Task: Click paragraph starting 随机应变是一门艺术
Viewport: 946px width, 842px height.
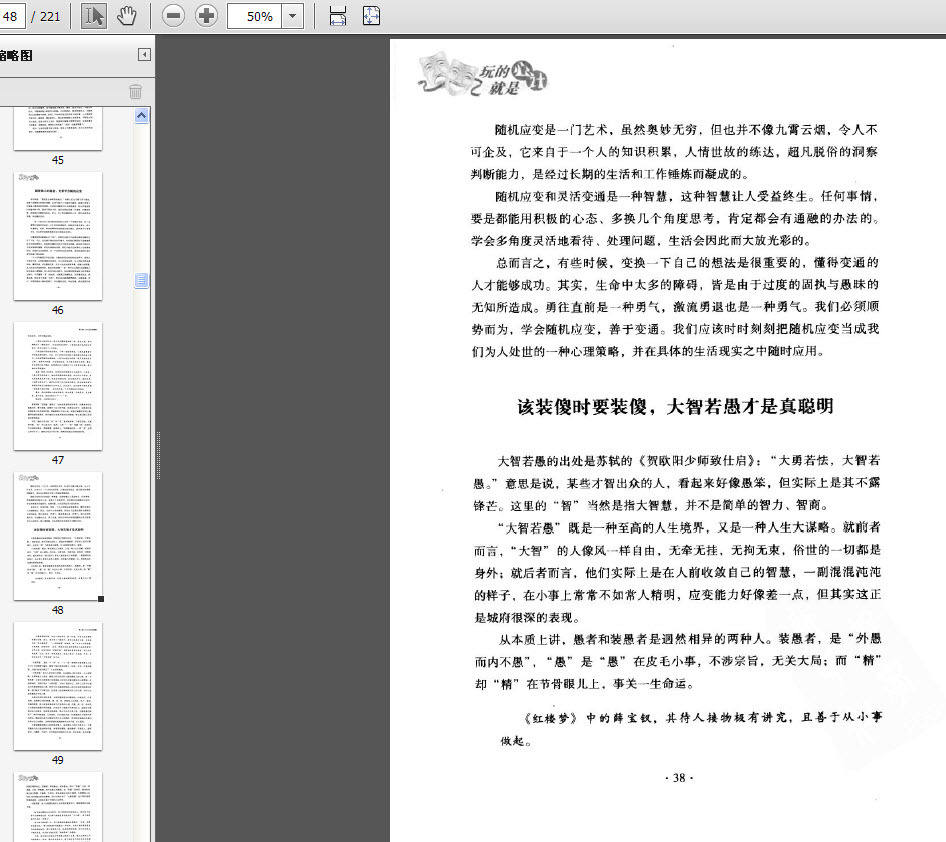Action: [674, 151]
